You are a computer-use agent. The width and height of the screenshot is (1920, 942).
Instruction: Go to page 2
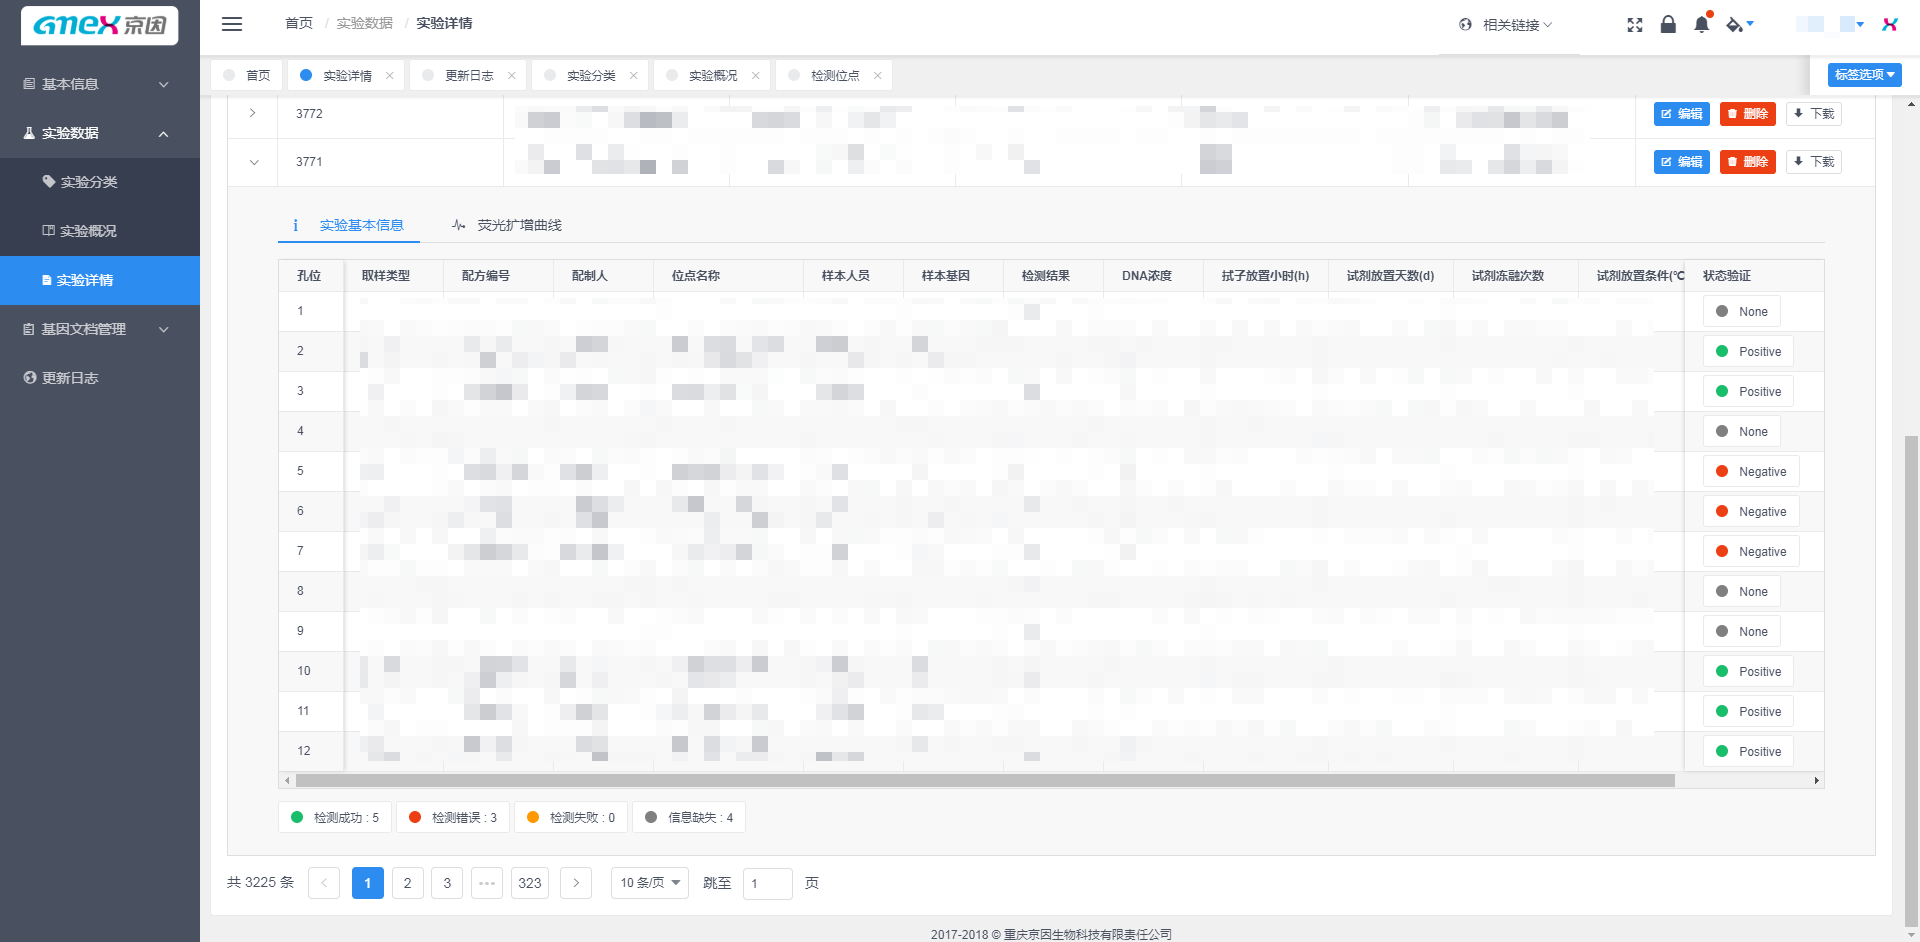408,883
